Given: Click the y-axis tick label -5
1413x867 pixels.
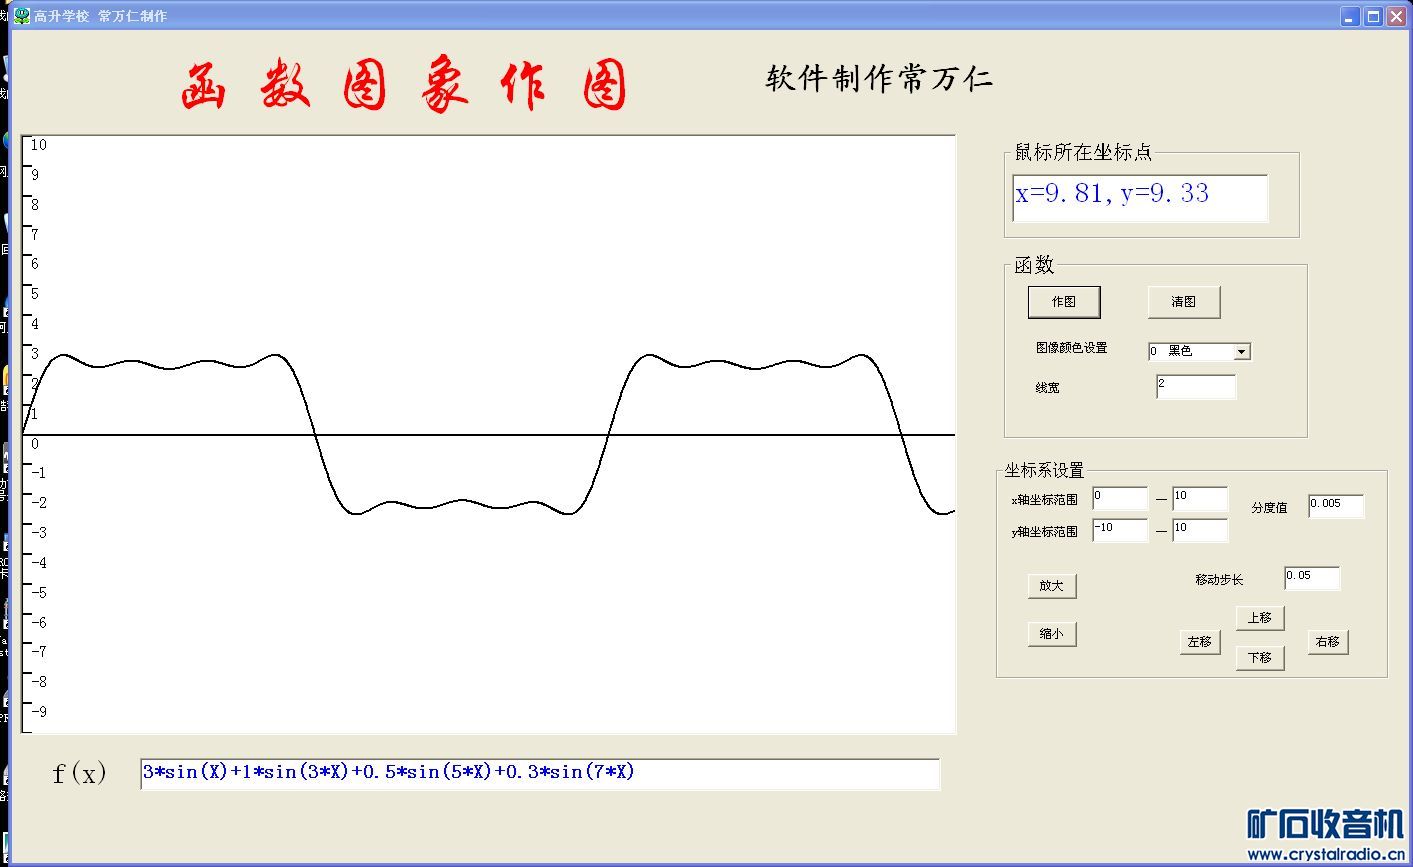Looking at the screenshot, I should click(38, 593).
